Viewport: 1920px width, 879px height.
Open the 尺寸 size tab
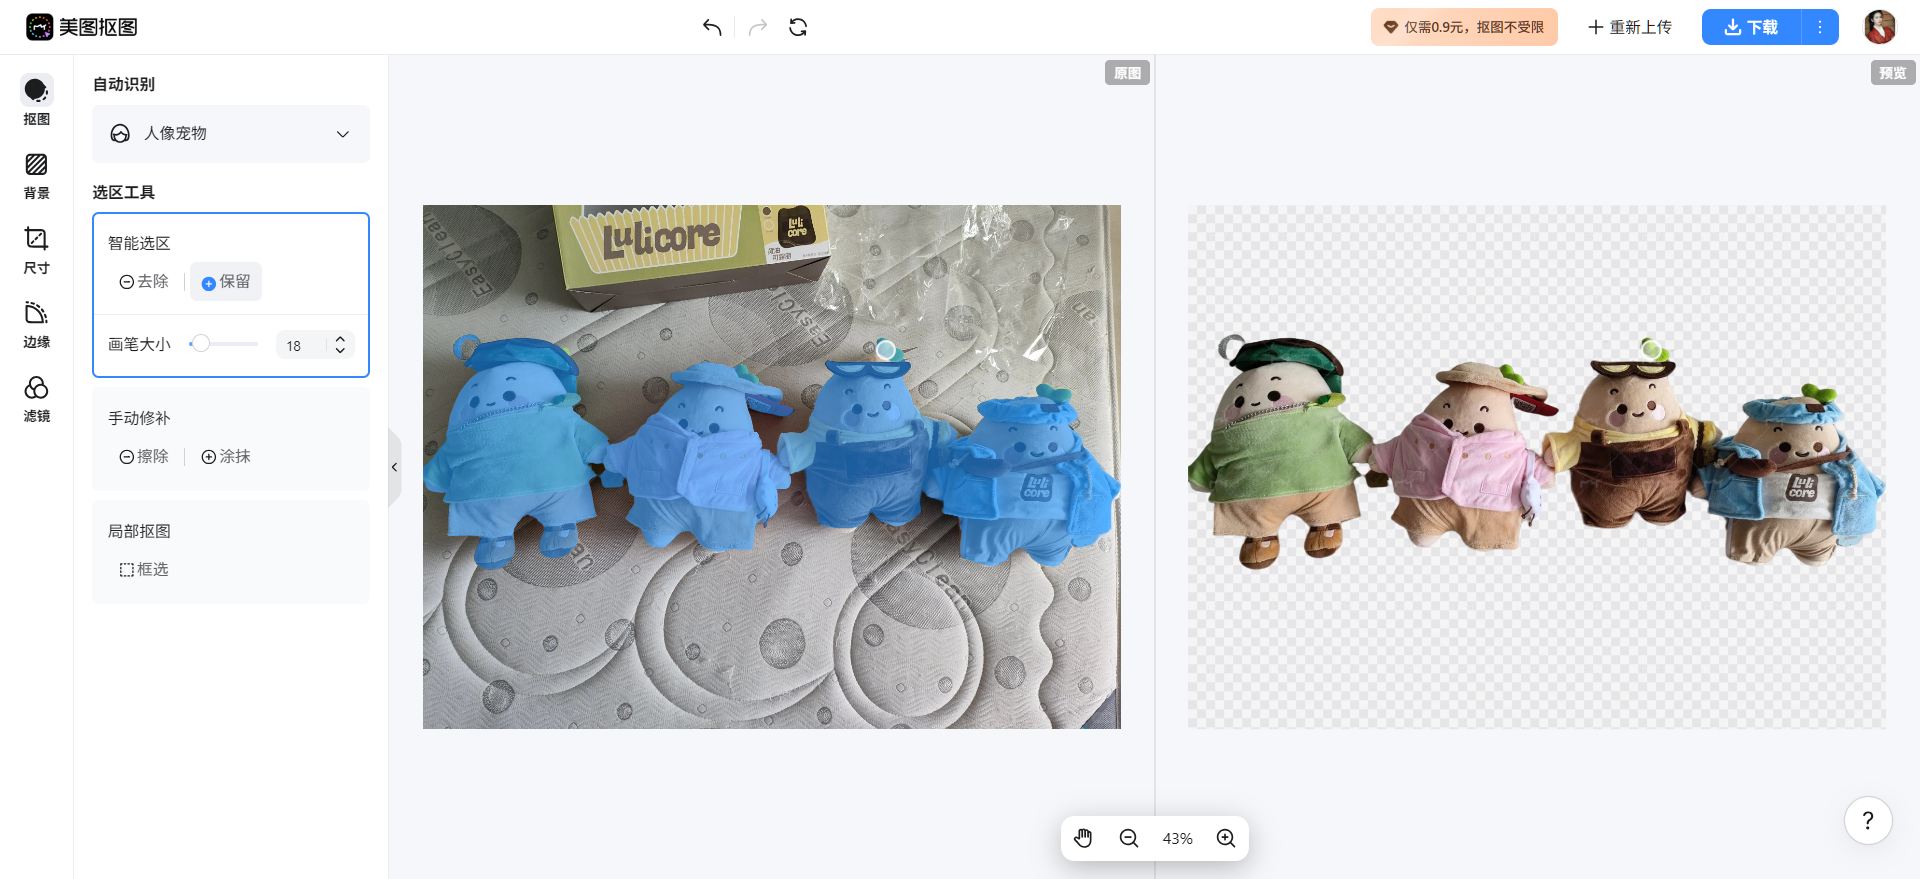37,250
